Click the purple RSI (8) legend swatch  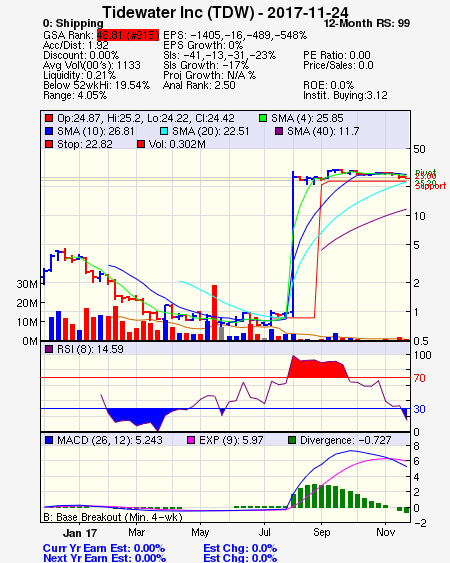click(x=49, y=349)
